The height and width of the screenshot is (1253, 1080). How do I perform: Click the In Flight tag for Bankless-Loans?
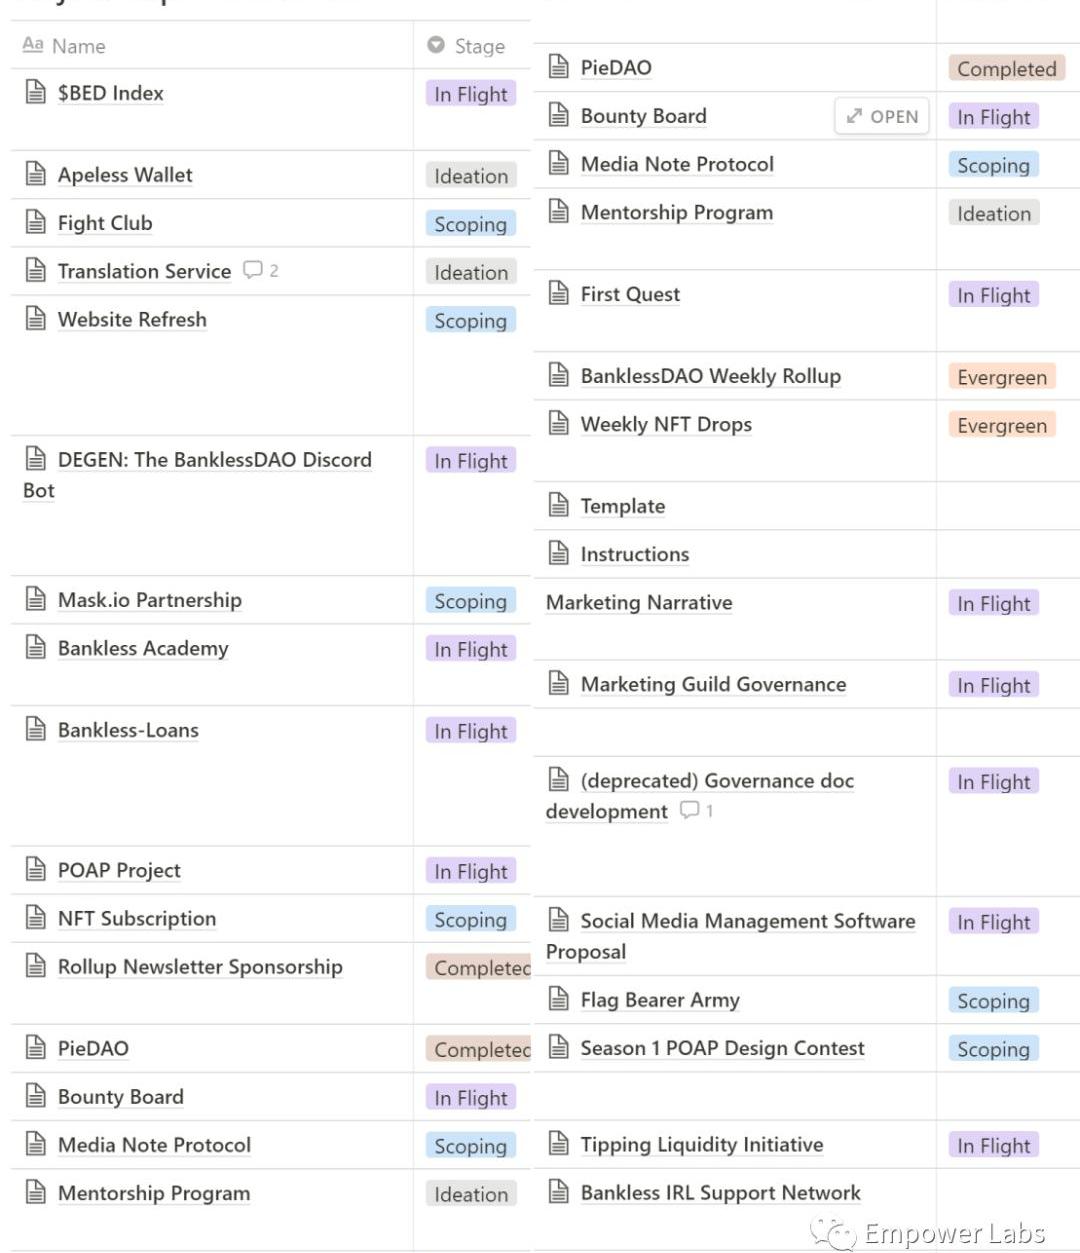pyautogui.click(x=470, y=731)
